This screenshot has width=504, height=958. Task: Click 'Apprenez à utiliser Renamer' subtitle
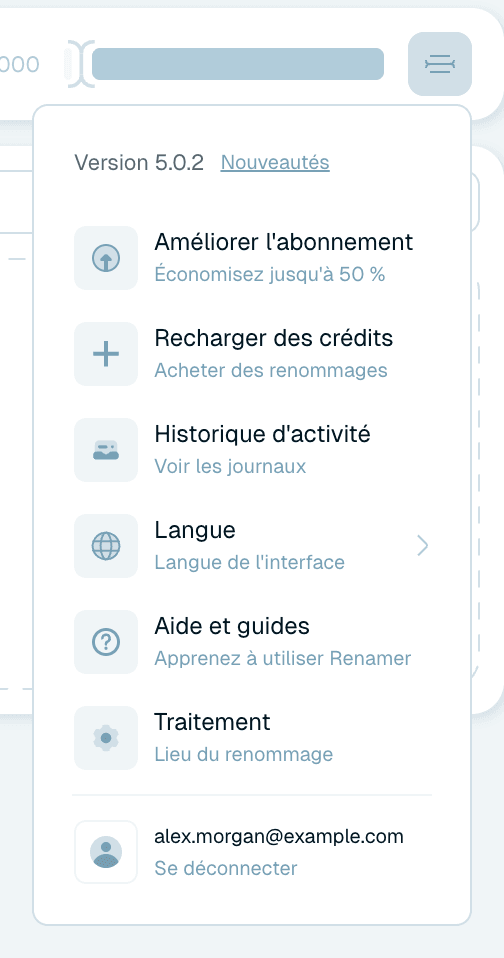tap(283, 658)
